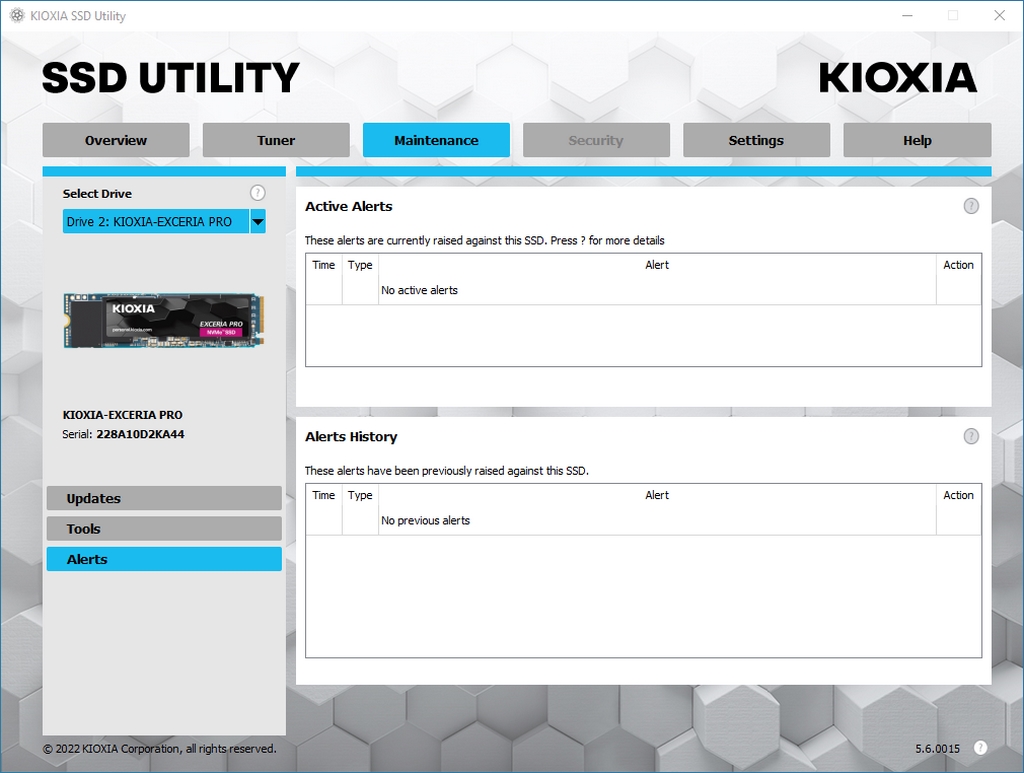Minimize the KIOXIA SSD Utility window
This screenshot has height=773, width=1024.
coord(907,16)
